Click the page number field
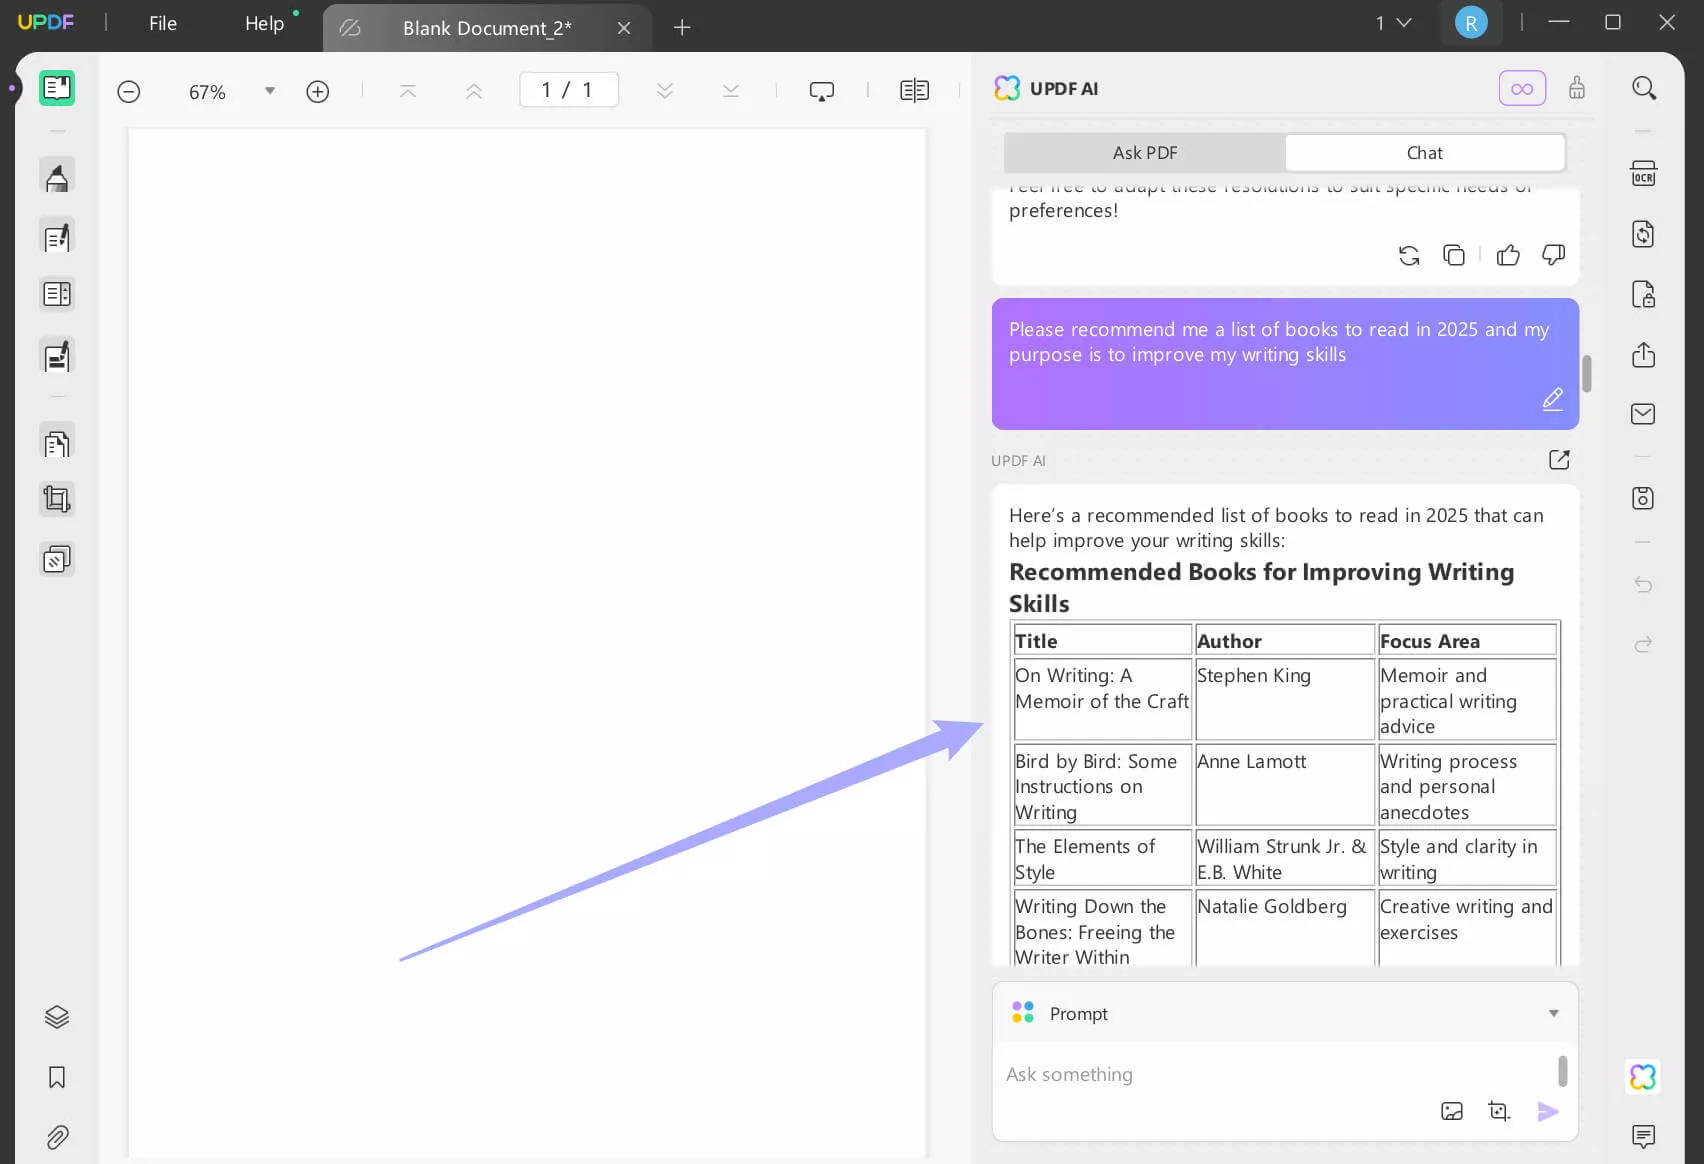Viewport: 1704px width, 1164px height. 568,90
